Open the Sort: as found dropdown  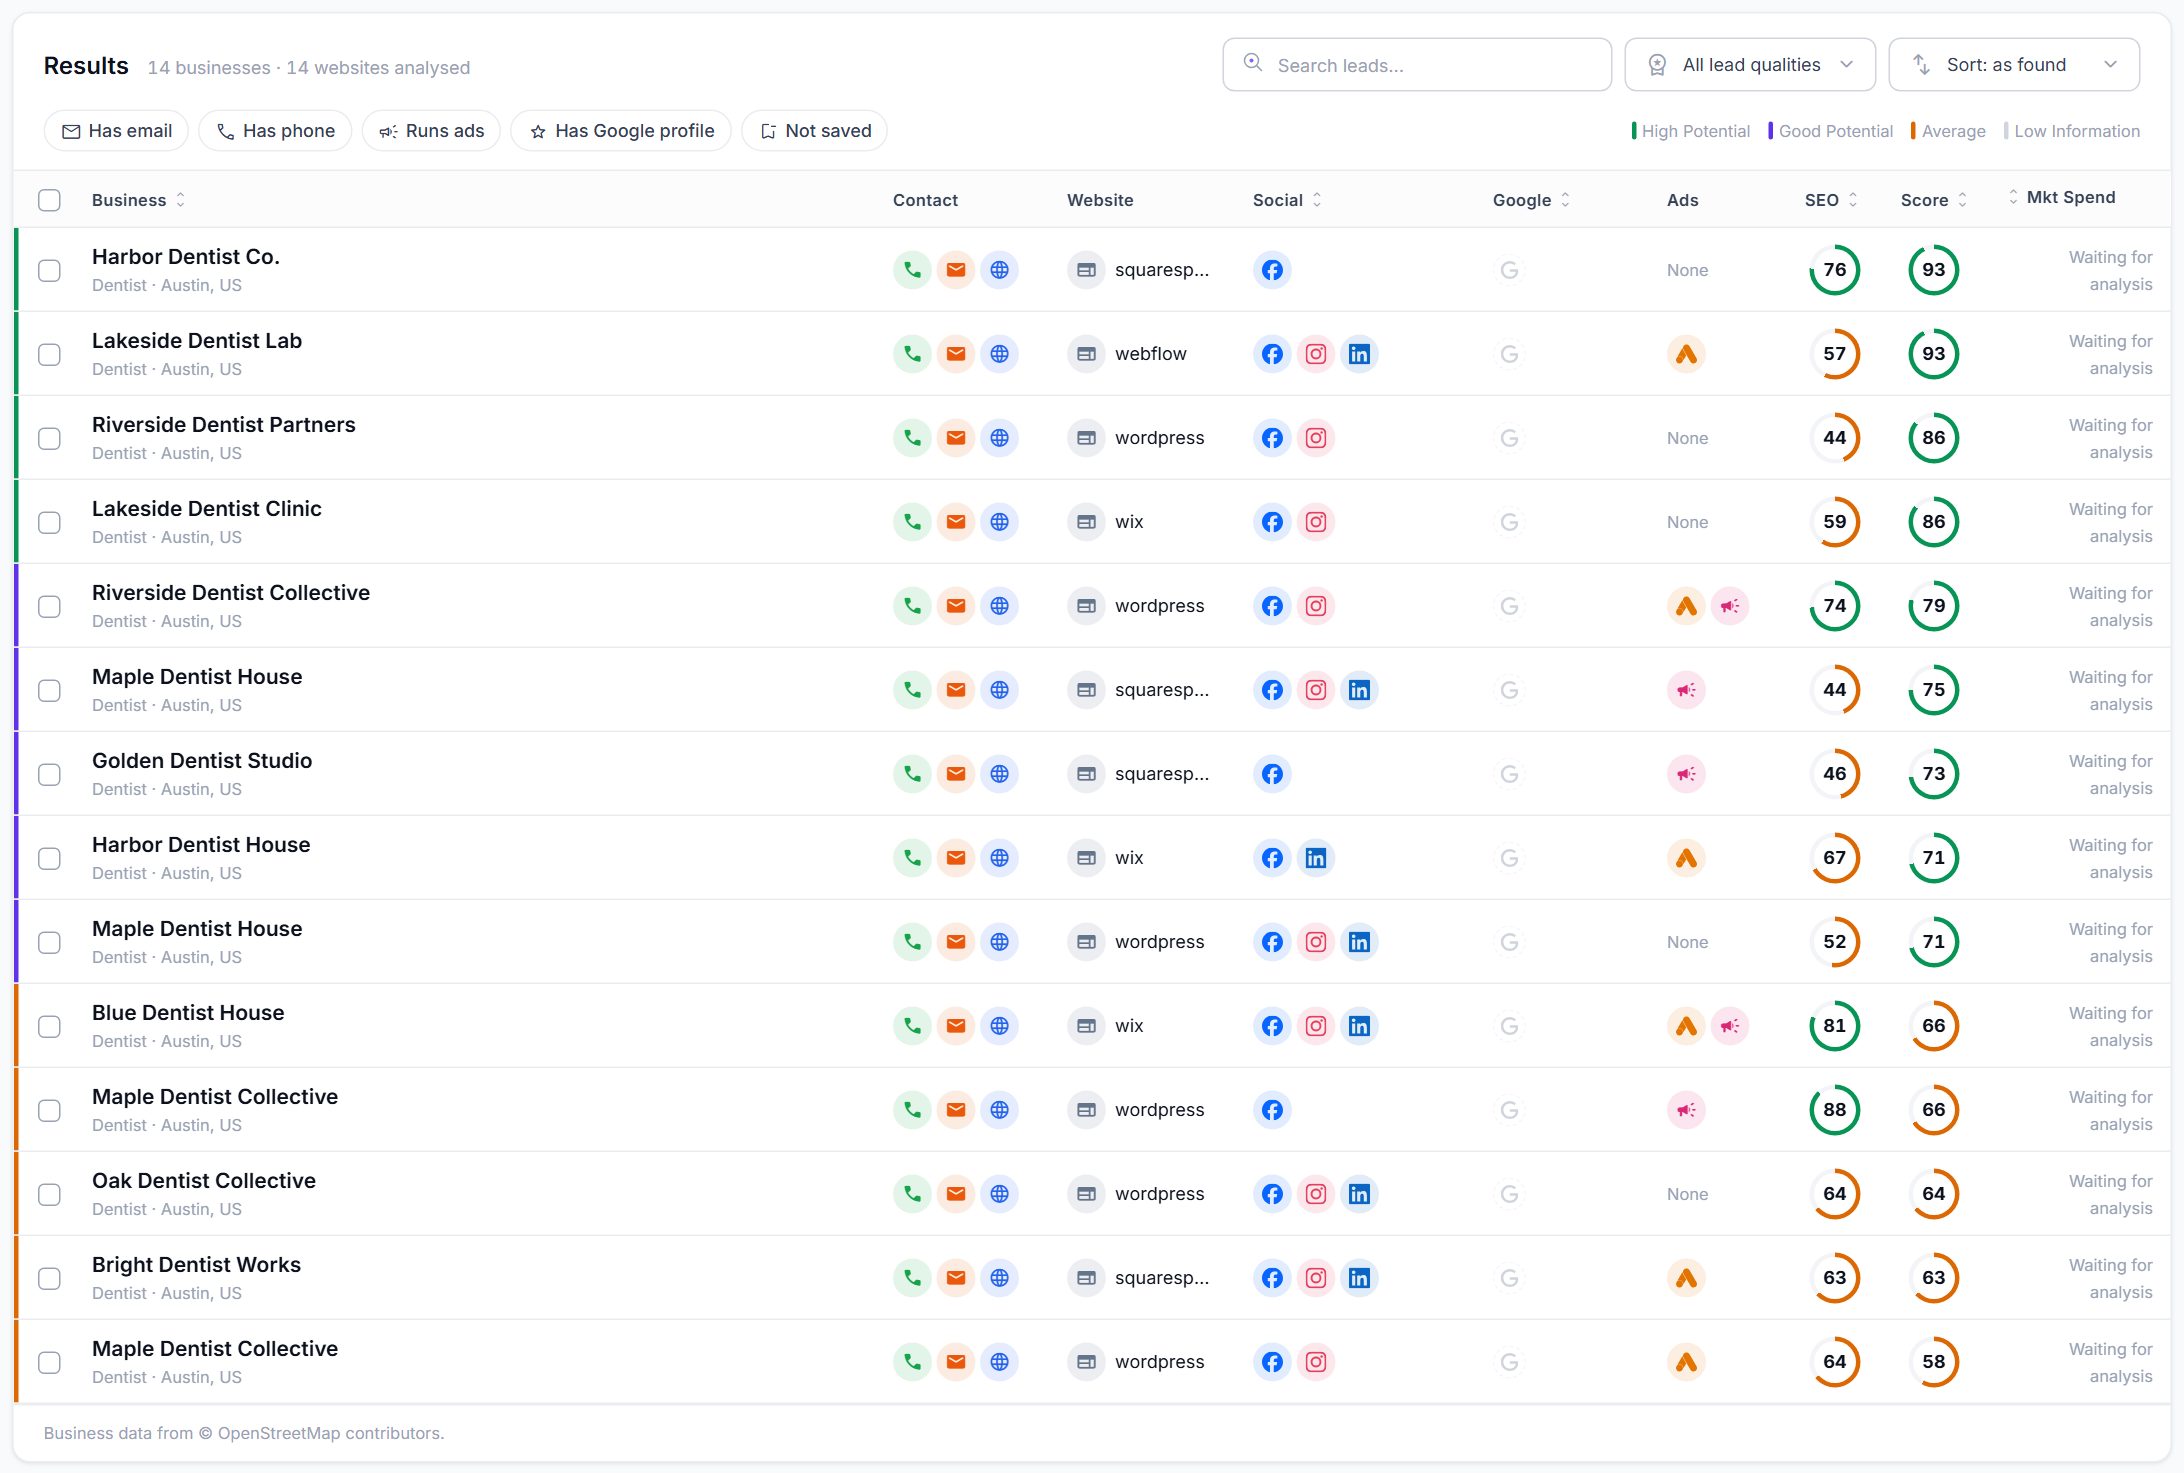(2013, 65)
